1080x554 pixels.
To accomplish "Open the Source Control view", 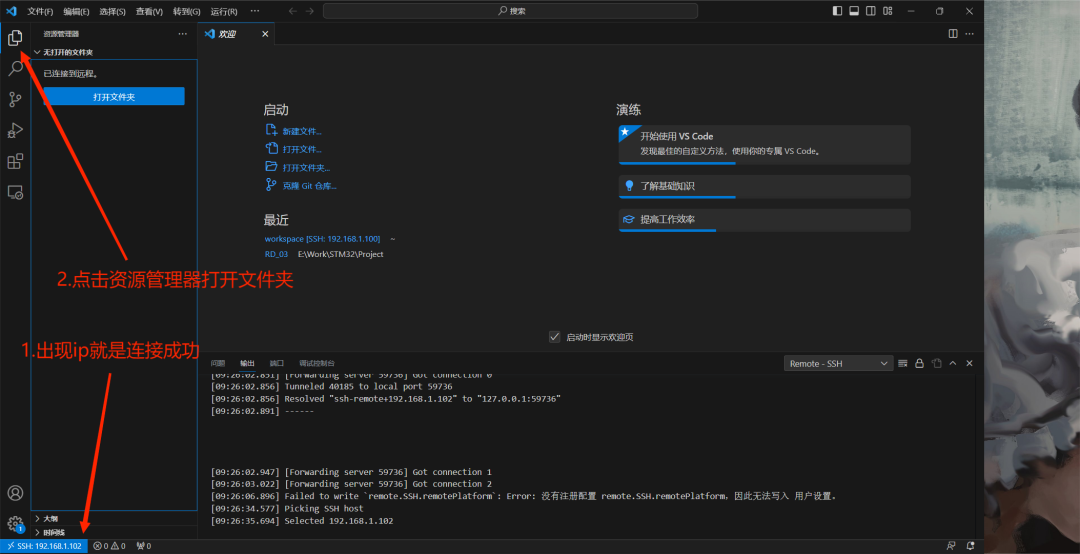I will 15,100.
